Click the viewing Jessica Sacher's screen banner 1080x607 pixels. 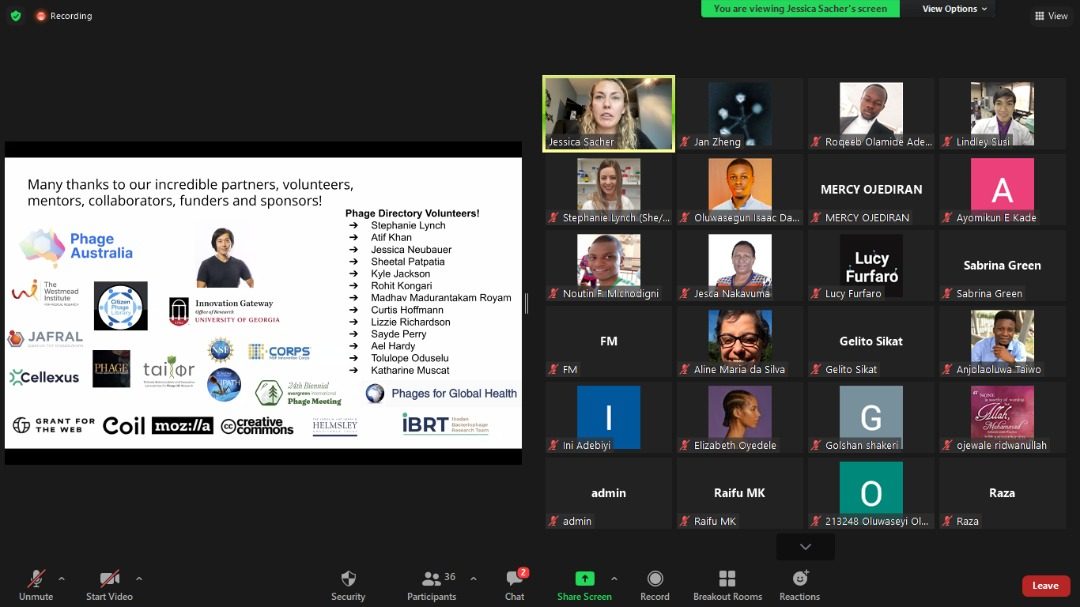point(800,9)
